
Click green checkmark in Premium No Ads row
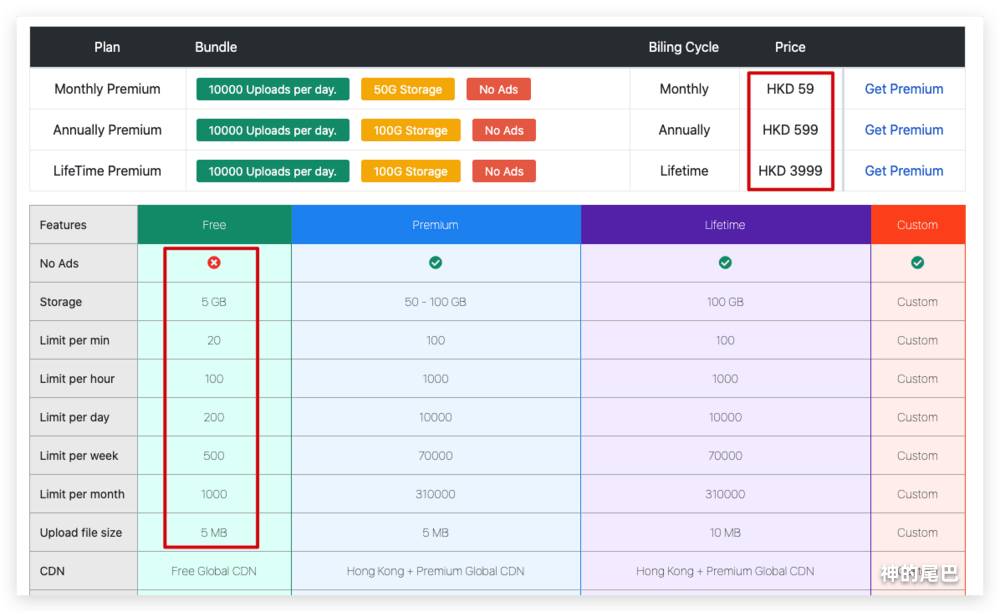(x=436, y=263)
